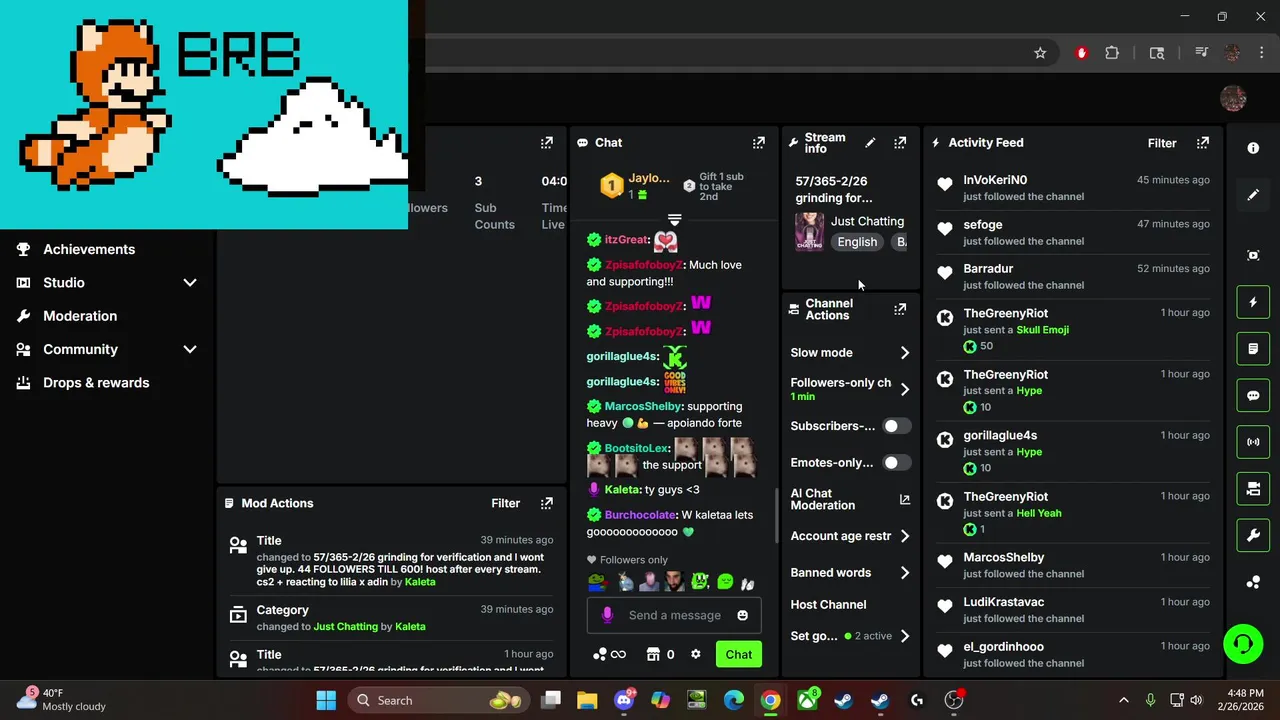
Task: Click the info icon in right sidebar
Action: click(1253, 148)
